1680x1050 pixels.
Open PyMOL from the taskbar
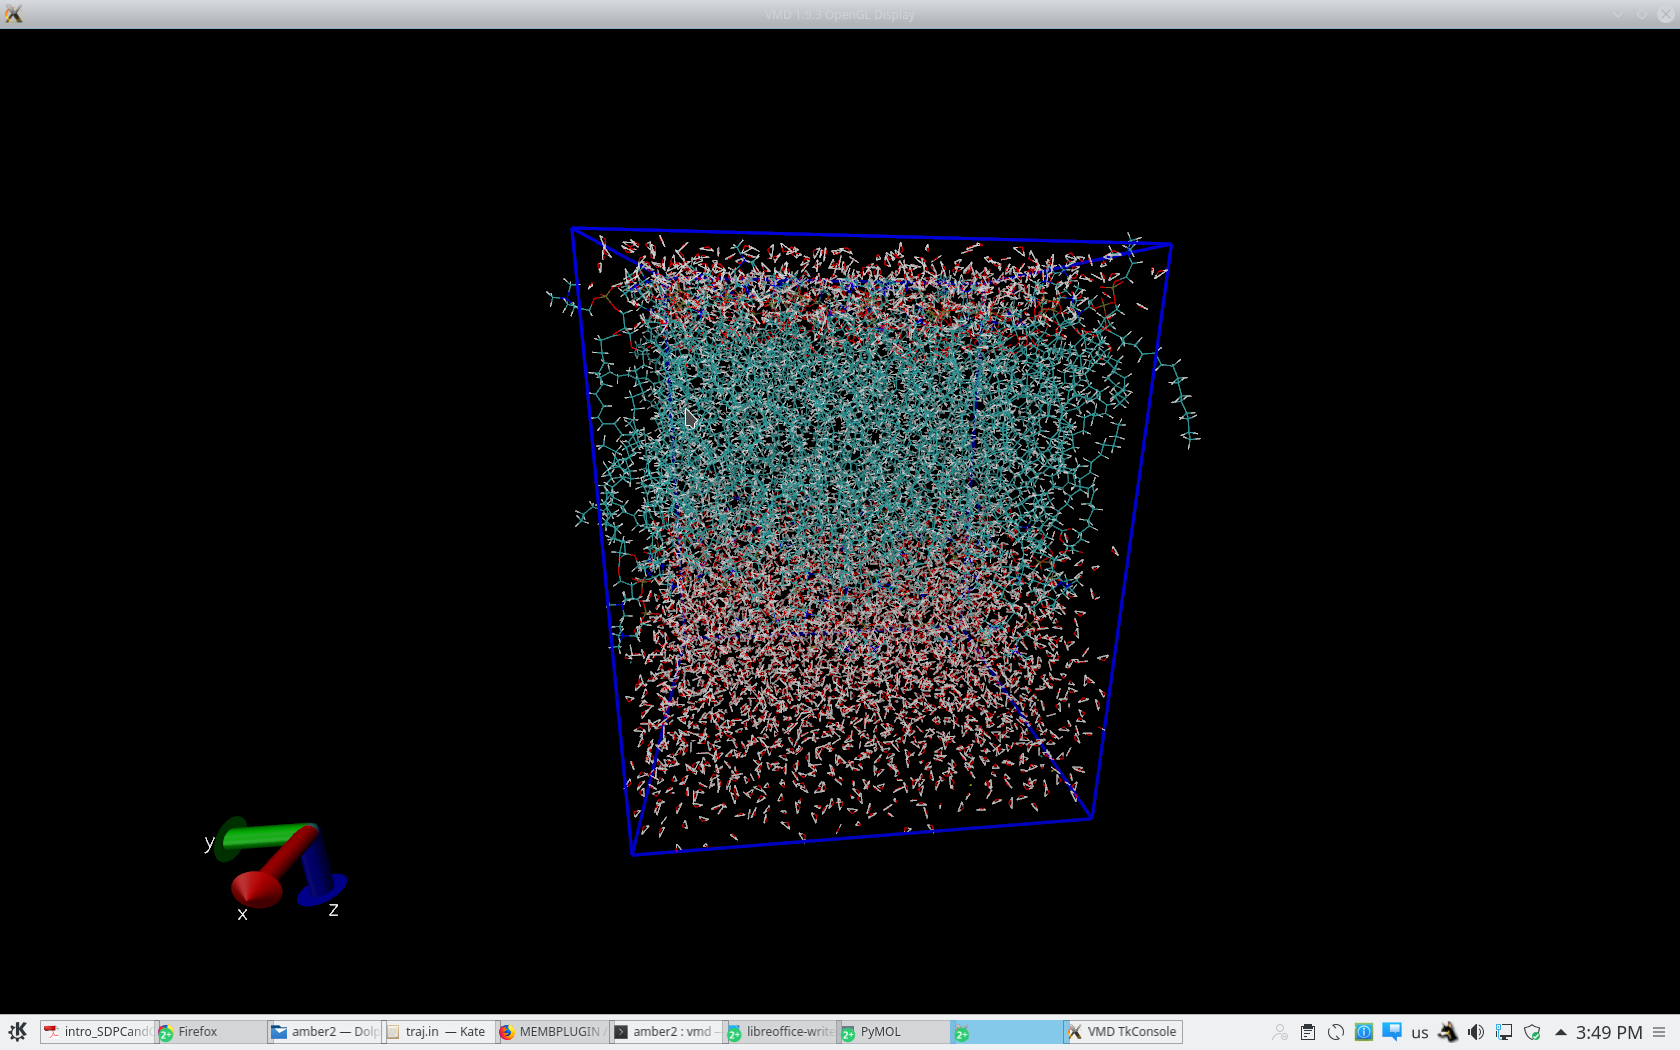893,1032
